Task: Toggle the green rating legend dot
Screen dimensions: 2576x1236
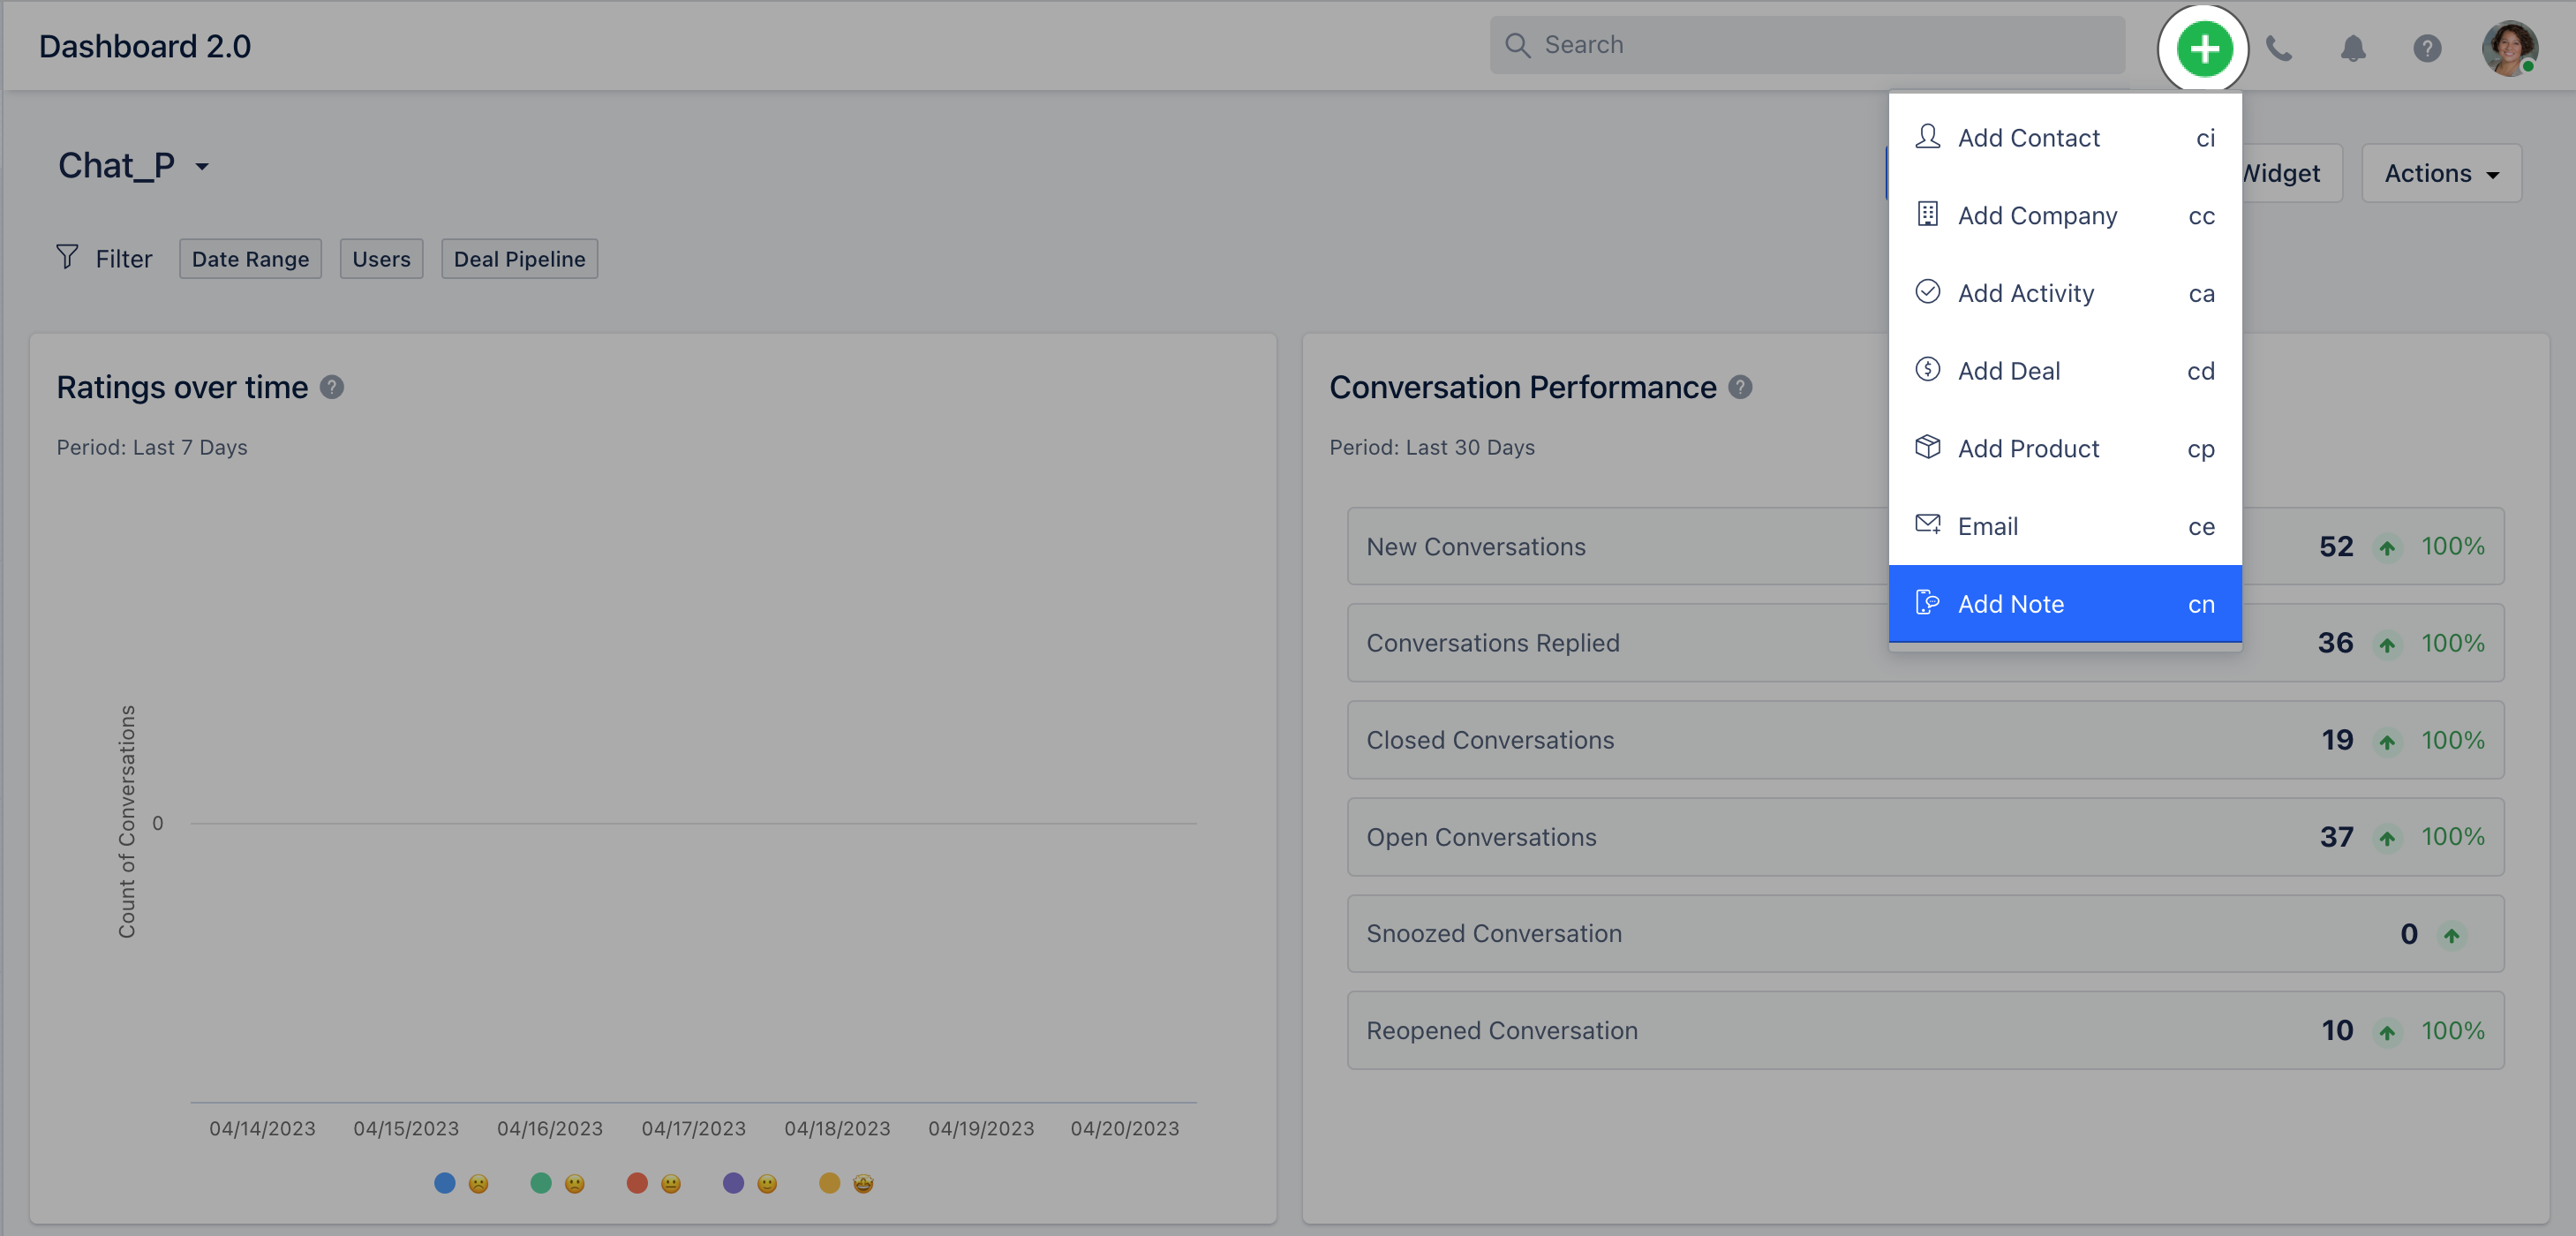Action: coord(541,1184)
